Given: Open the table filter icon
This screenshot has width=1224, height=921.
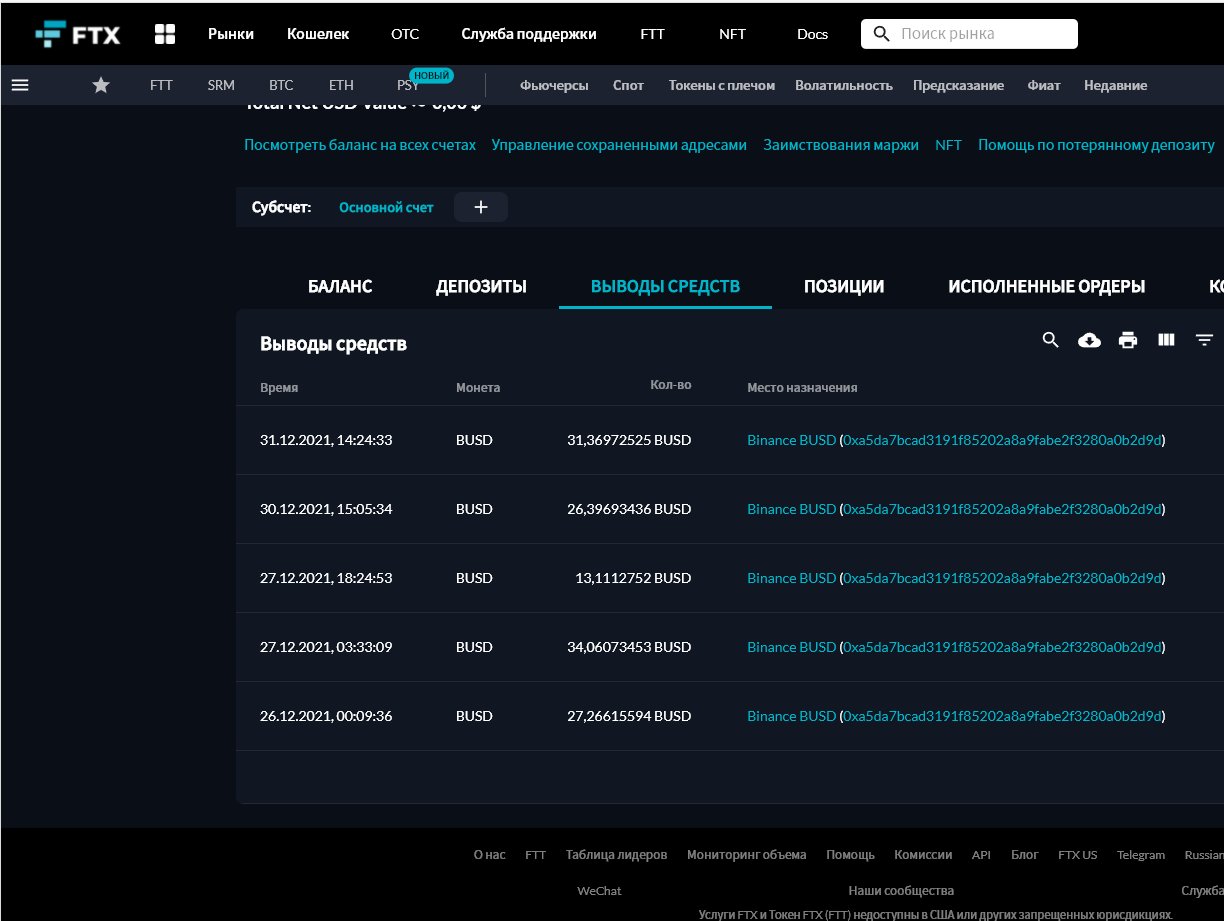Looking at the screenshot, I should click(1204, 340).
